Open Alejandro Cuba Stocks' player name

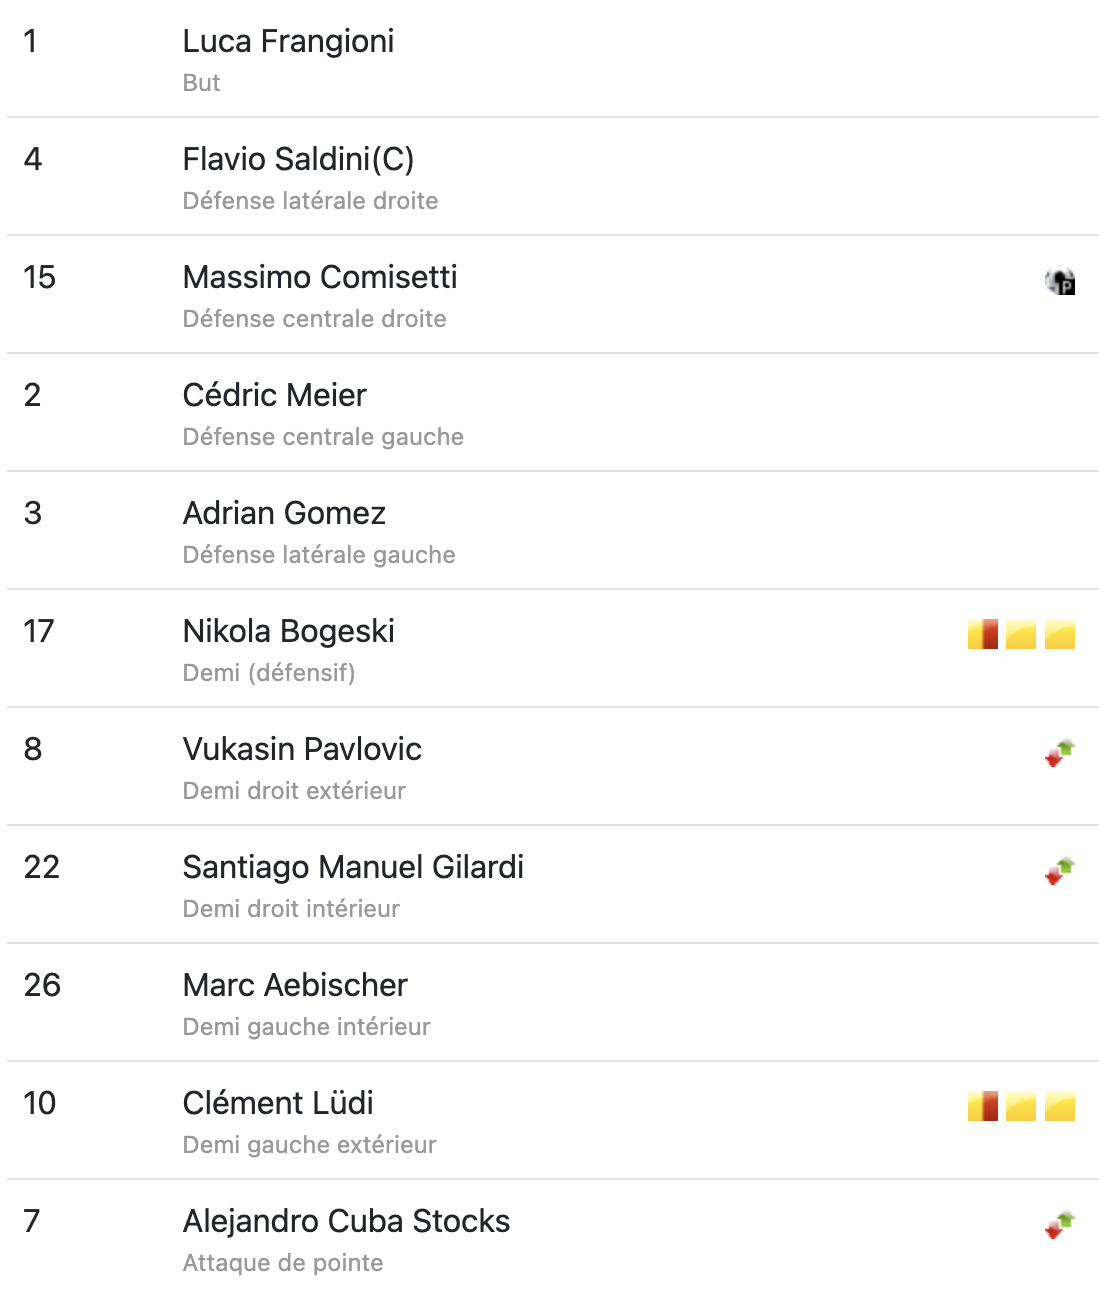coord(346,1221)
